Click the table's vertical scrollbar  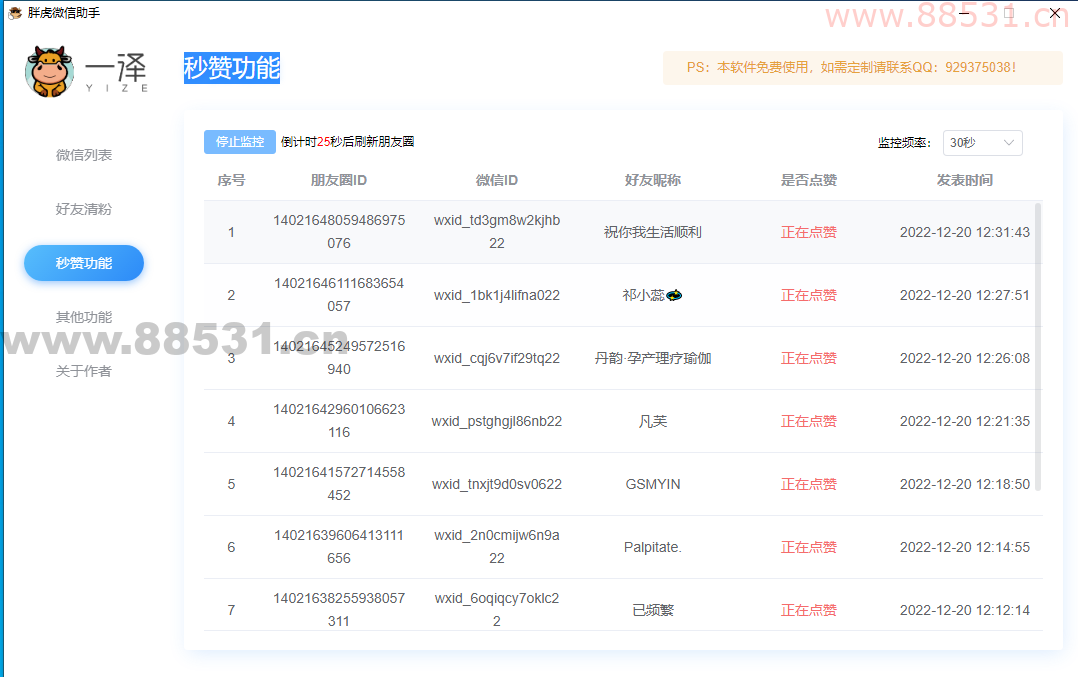point(1038,346)
